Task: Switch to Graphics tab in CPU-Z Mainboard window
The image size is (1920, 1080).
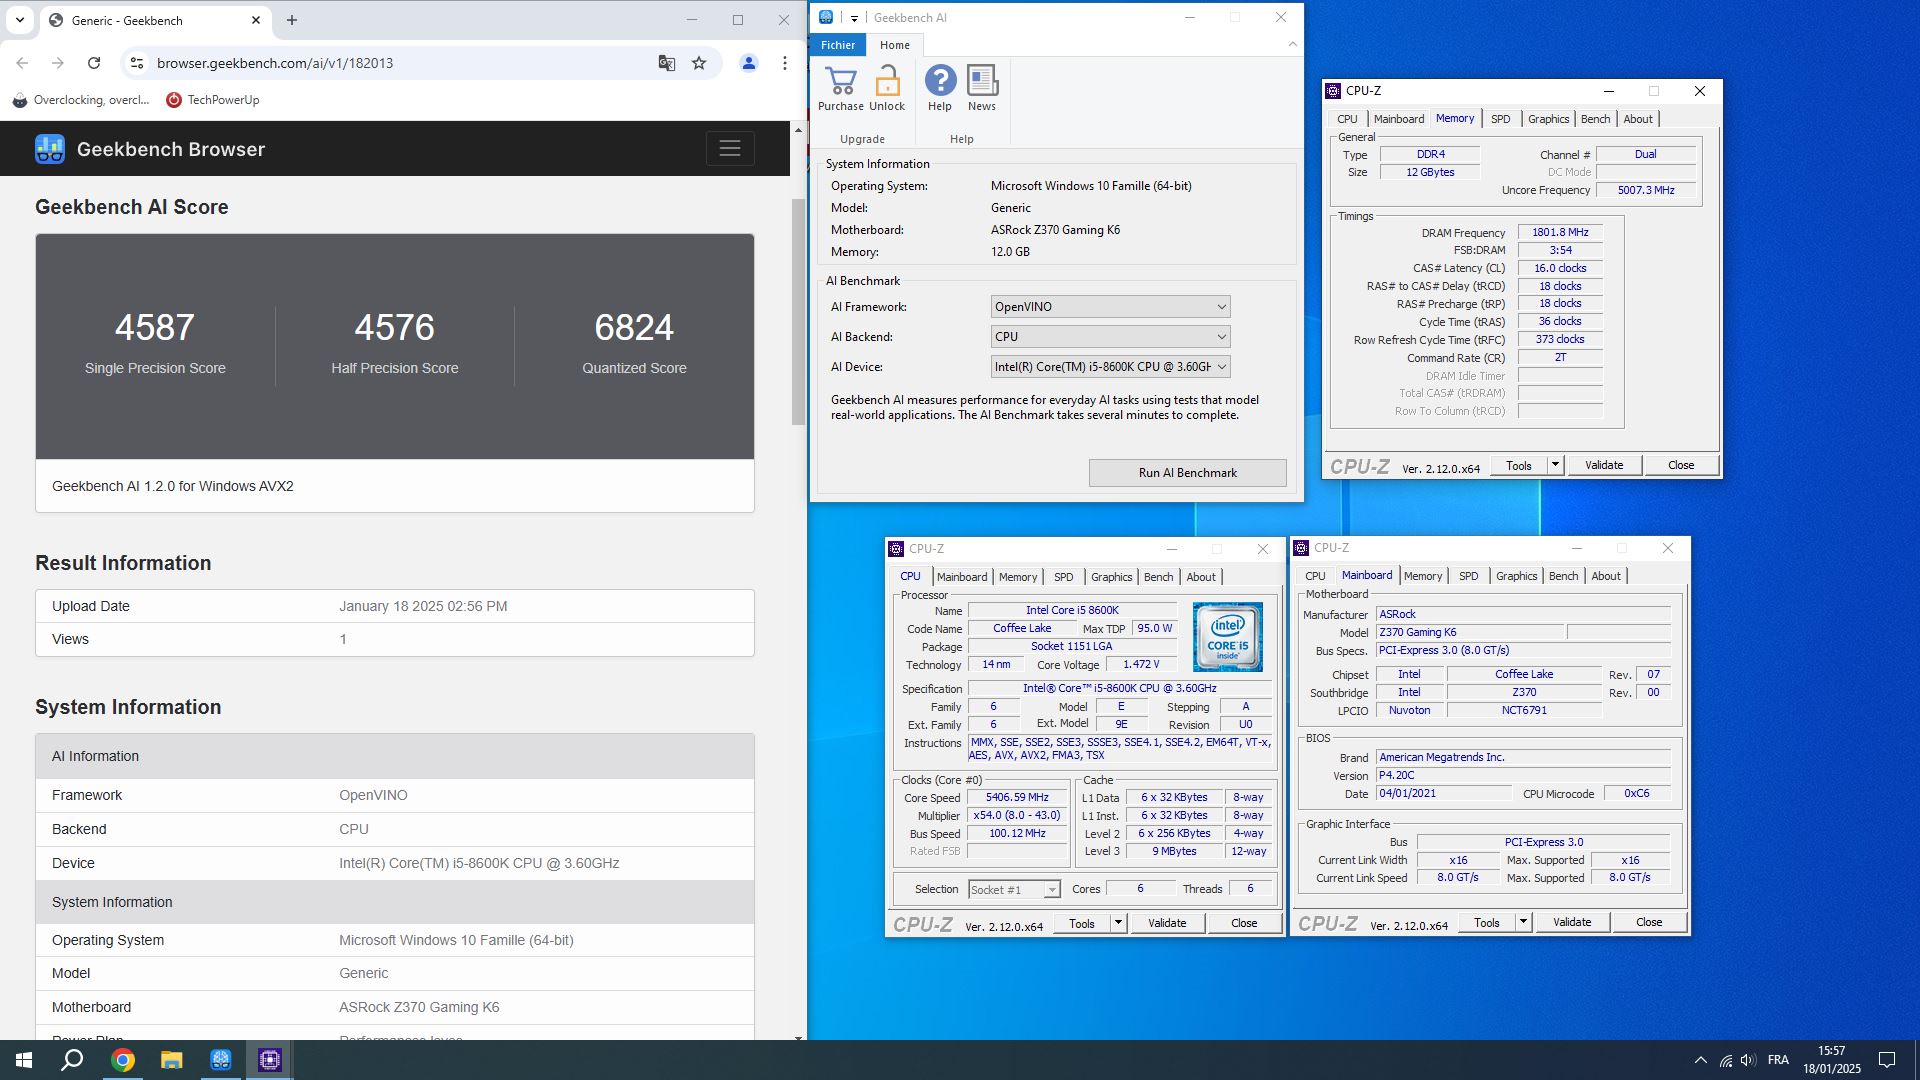Action: coord(1516,576)
